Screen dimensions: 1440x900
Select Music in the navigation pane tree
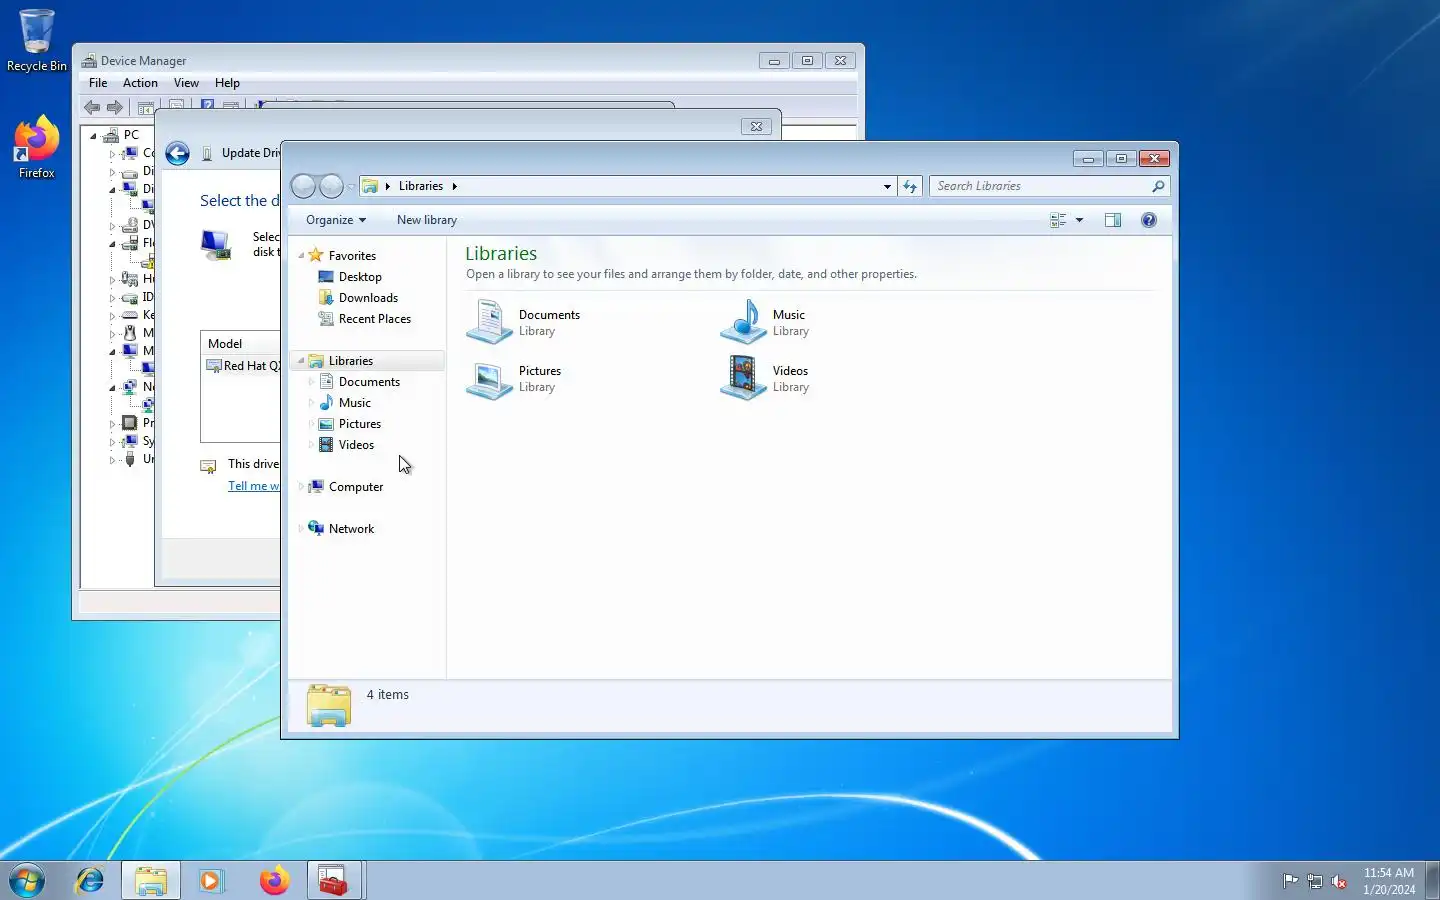[355, 403]
